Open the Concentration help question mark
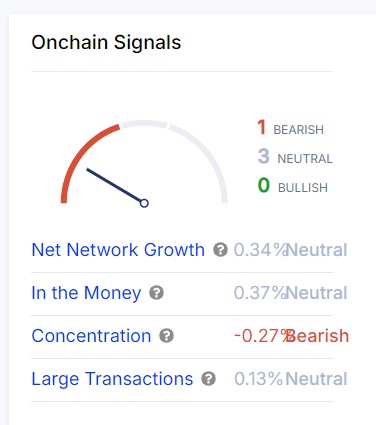The image size is (376, 425). pos(166,336)
